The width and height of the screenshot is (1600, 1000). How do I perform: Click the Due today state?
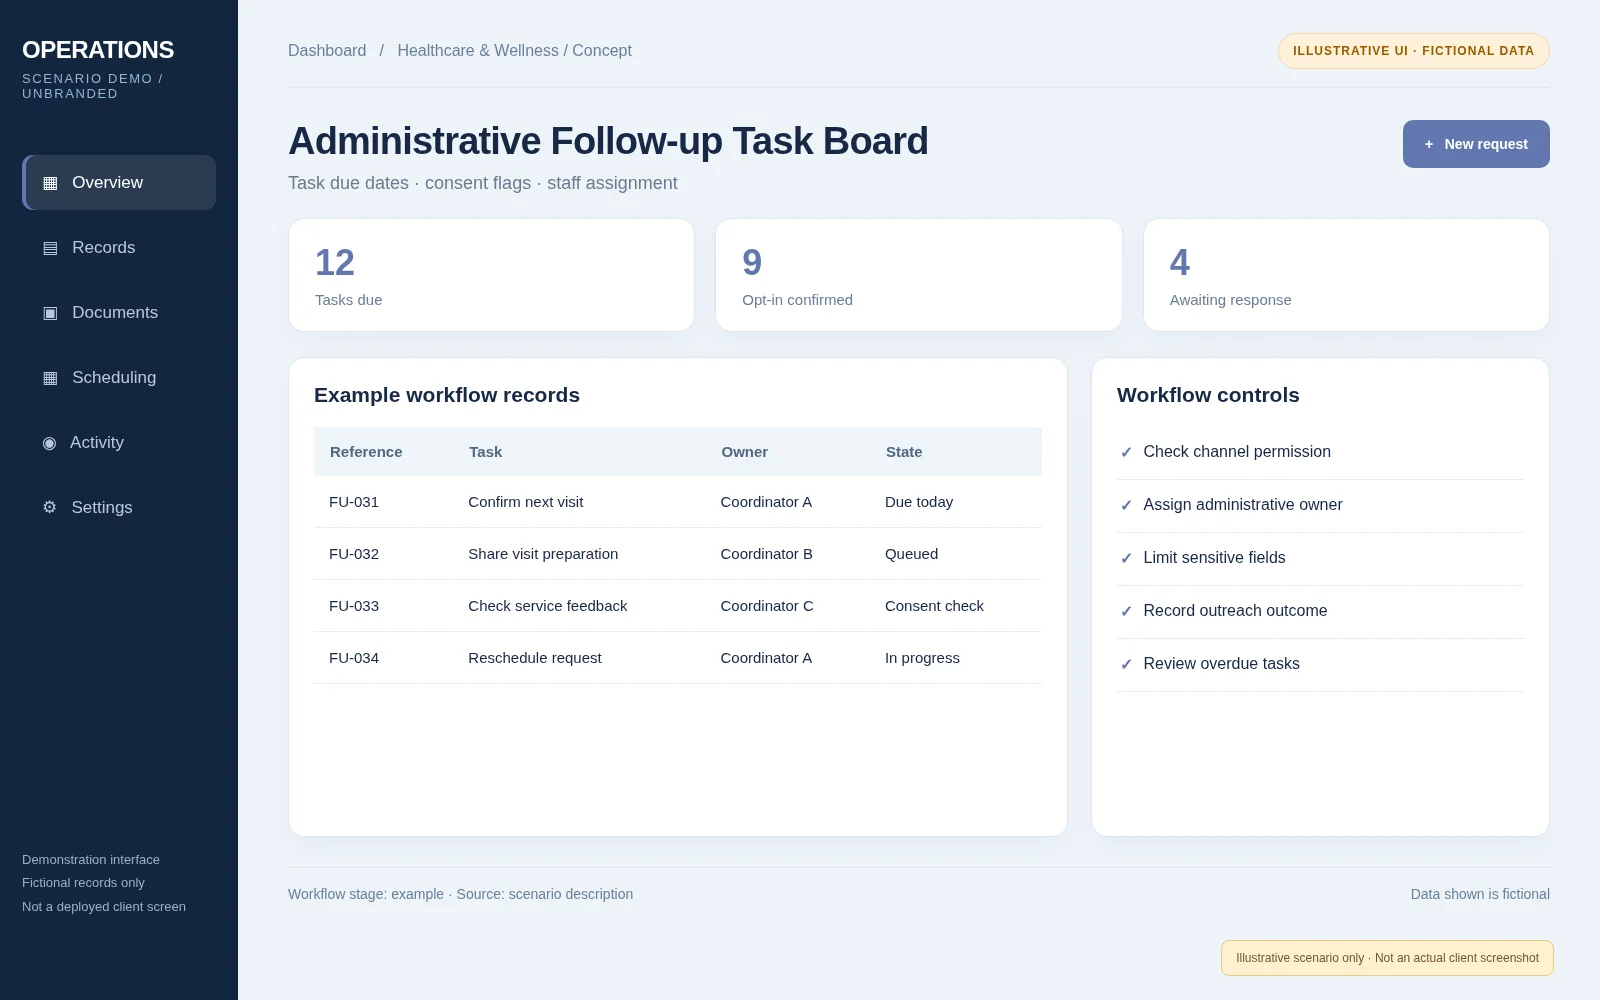(919, 502)
